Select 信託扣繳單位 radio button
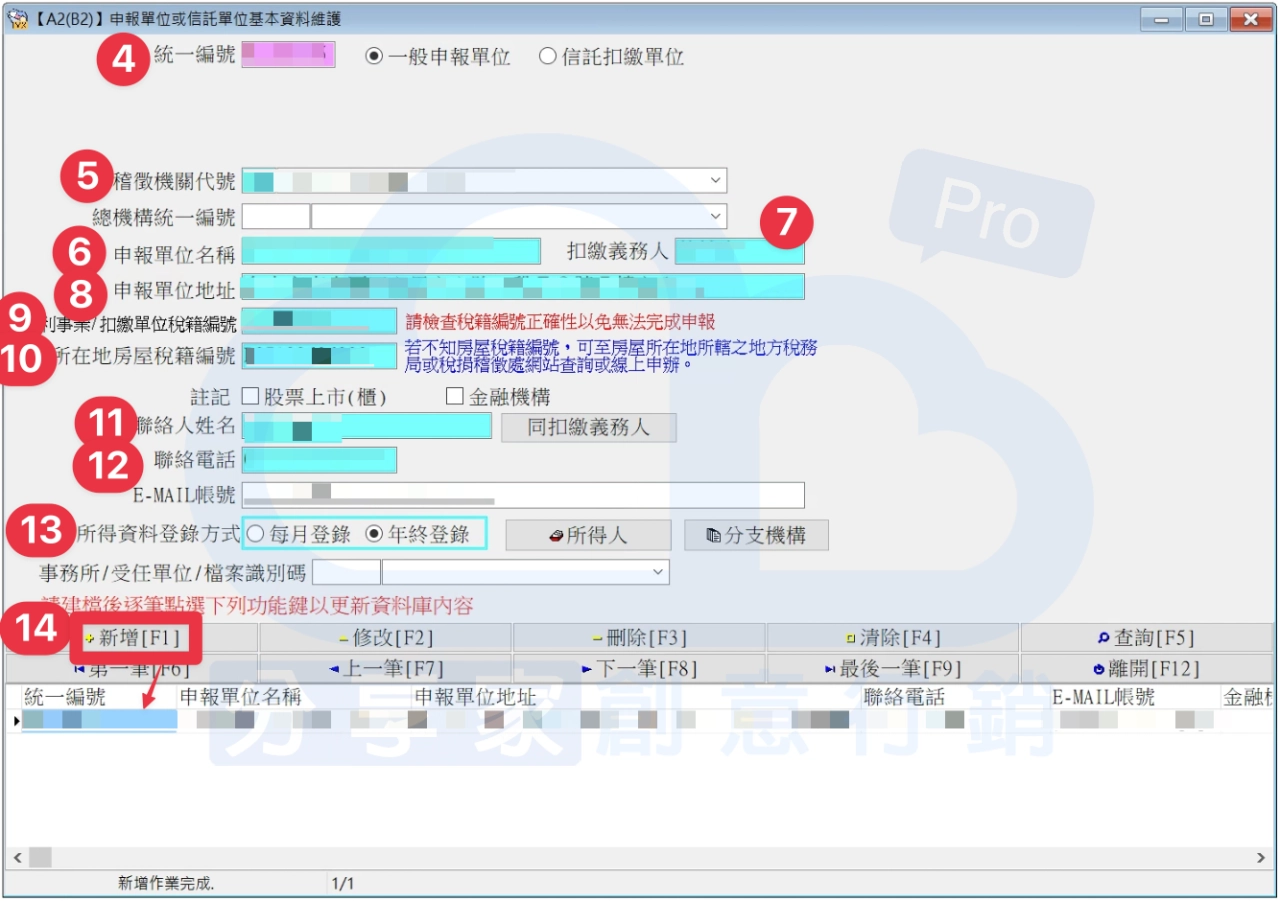This screenshot has height=901, width=1280. [x=547, y=57]
